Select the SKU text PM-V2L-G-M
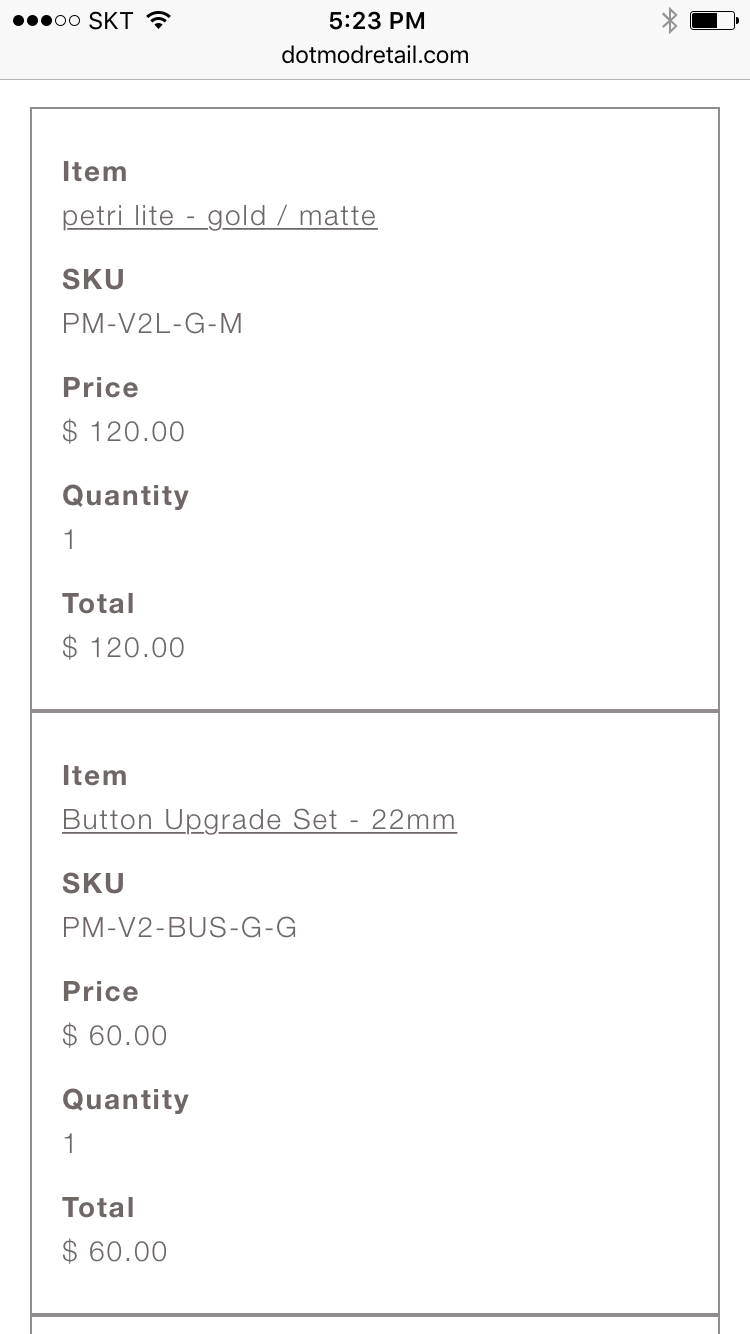The image size is (750, 1334). (152, 324)
